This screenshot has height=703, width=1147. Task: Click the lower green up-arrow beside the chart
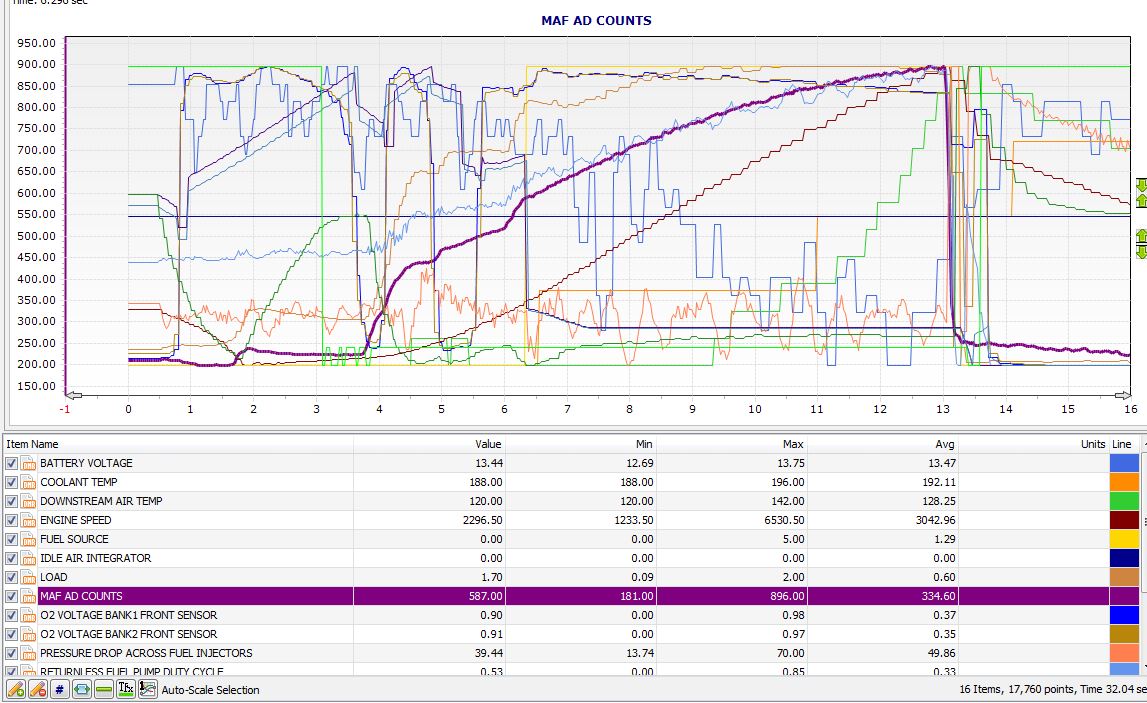click(1141, 236)
